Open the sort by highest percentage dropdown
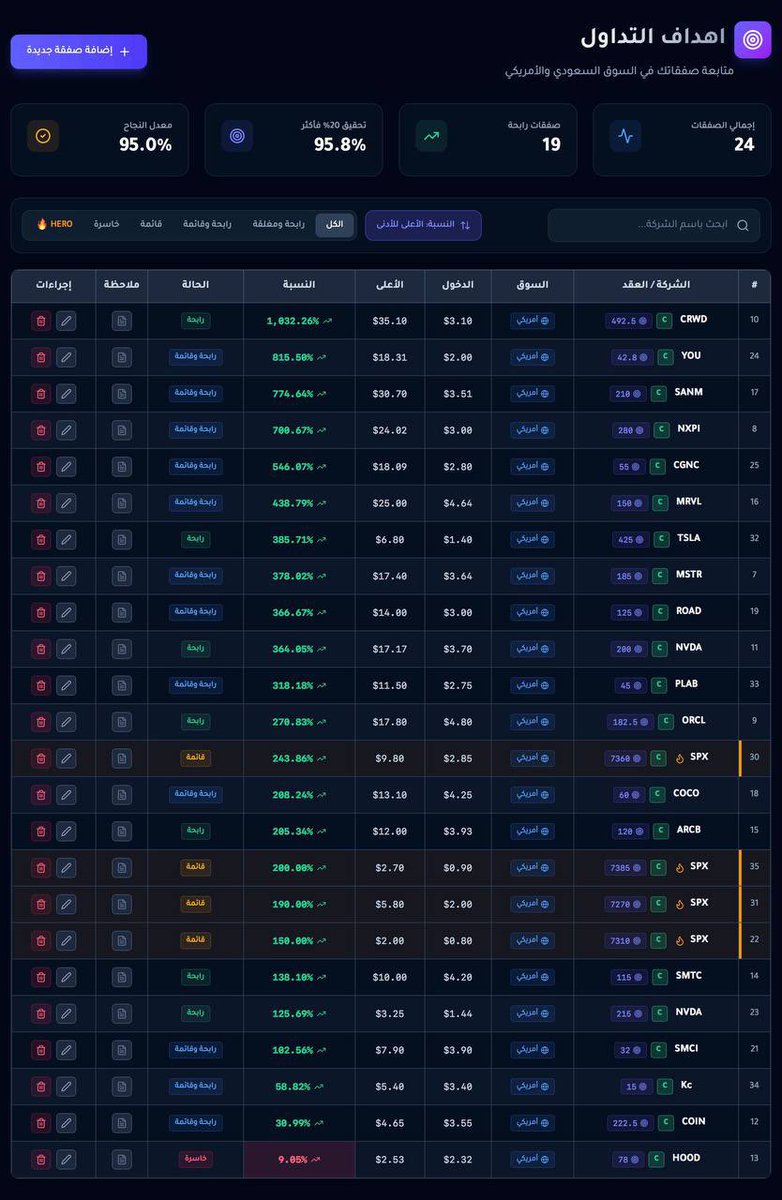This screenshot has width=782, height=1200. click(x=423, y=225)
